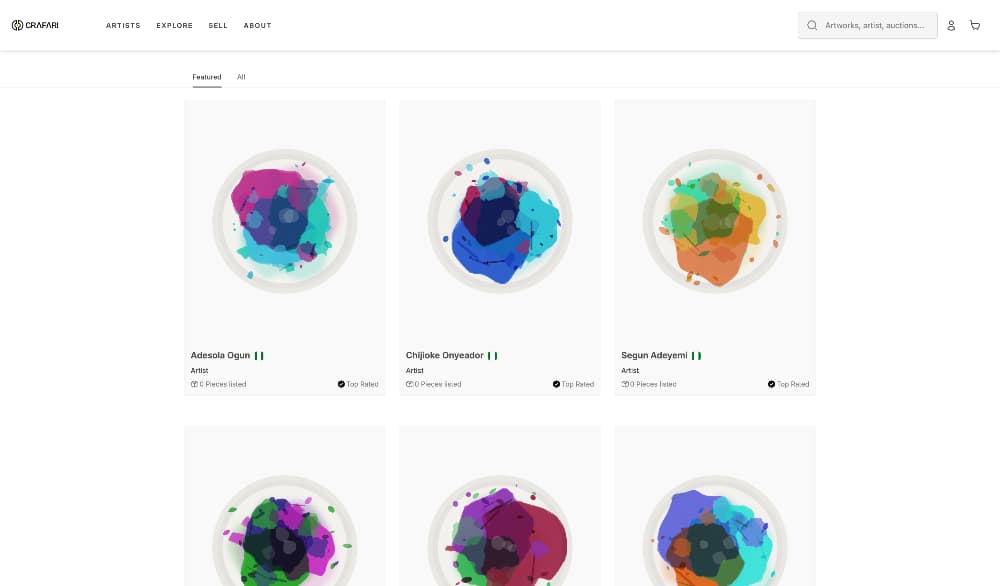This screenshot has height=586, width=1000.
Task: Open the shopping cart icon
Action: click(x=975, y=26)
